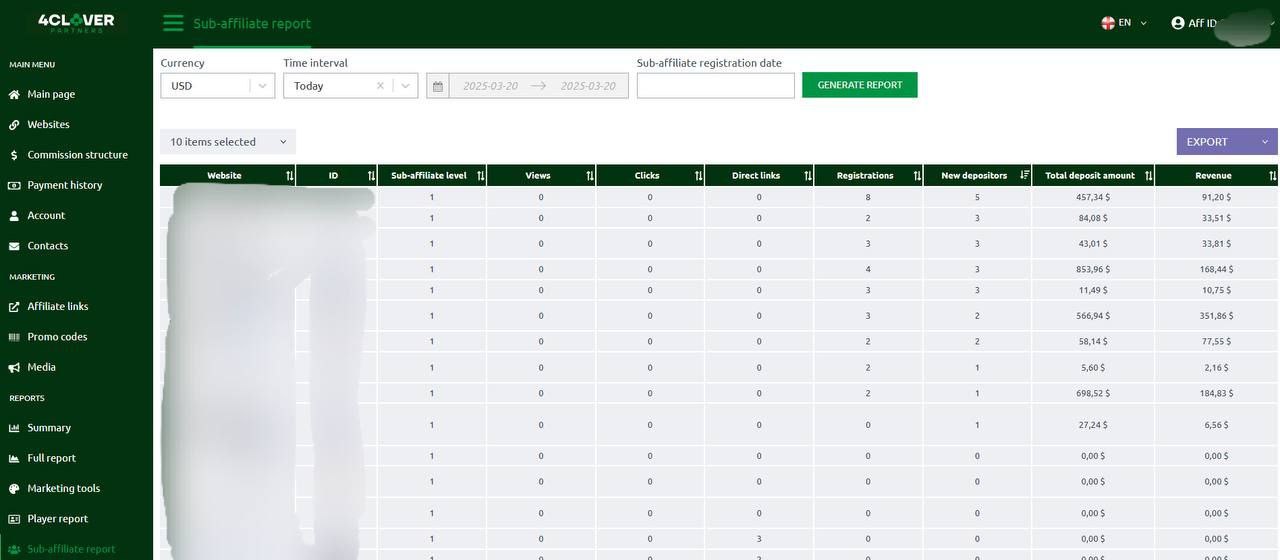
Task: Click the Generate Report button
Action: [860, 85]
